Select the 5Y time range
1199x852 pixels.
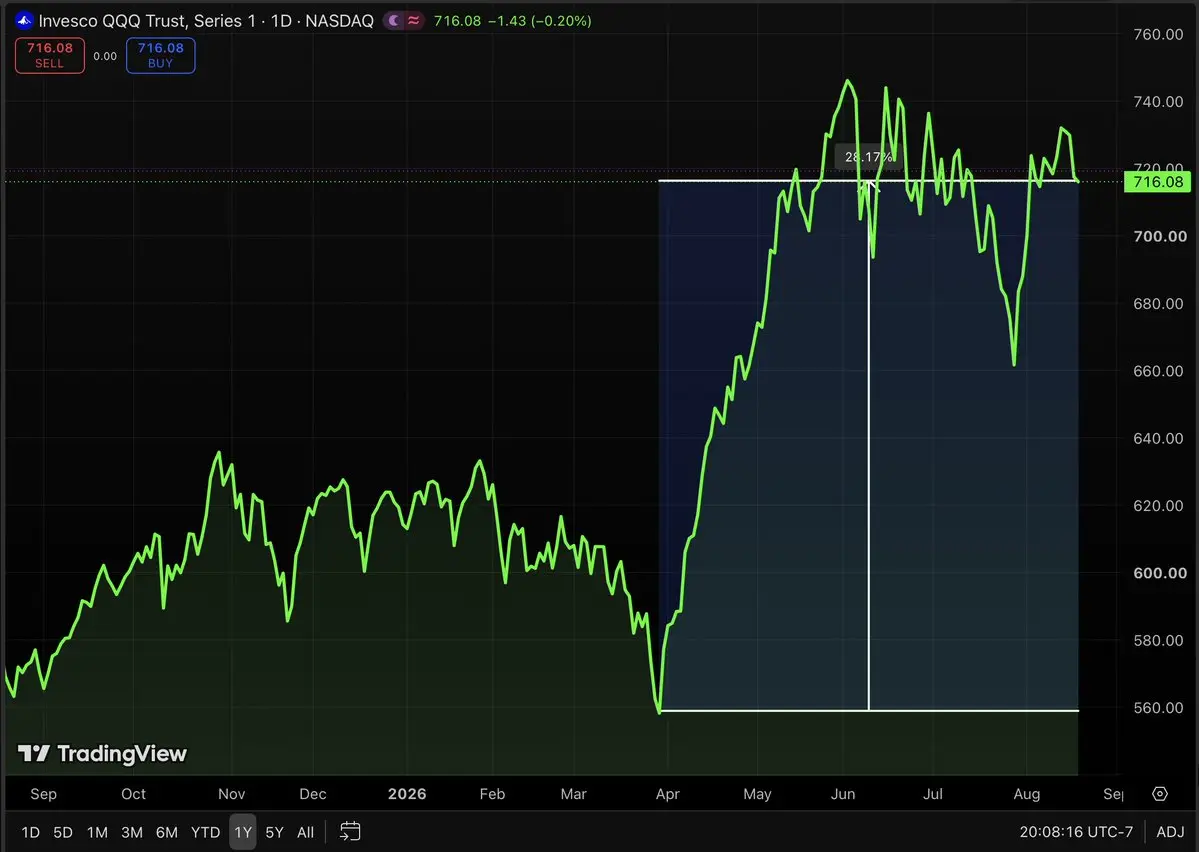click(275, 832)
